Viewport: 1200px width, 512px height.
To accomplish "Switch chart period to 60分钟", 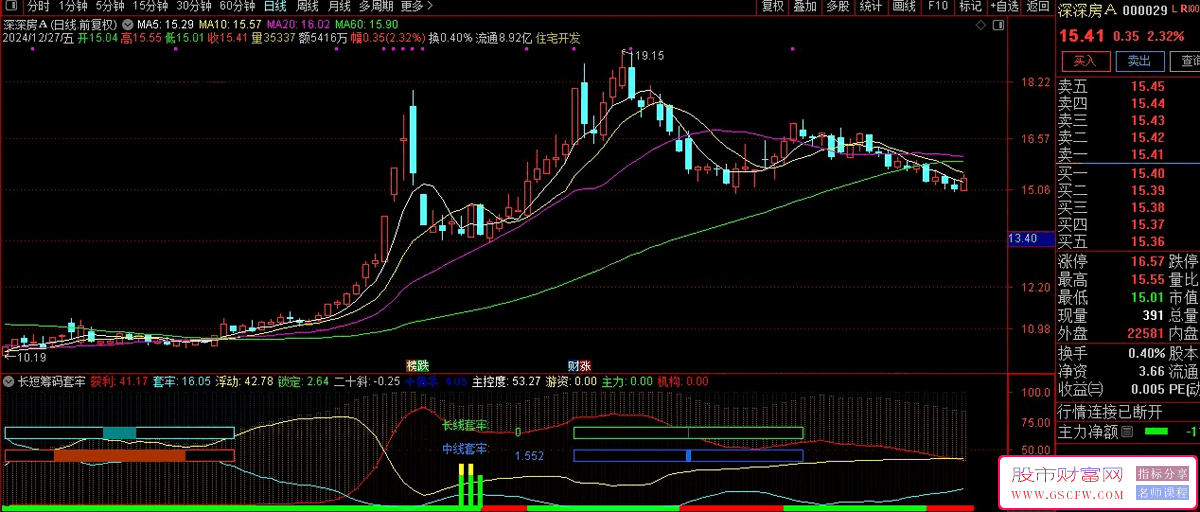I will pyautogui.click(x=236, y=6).
